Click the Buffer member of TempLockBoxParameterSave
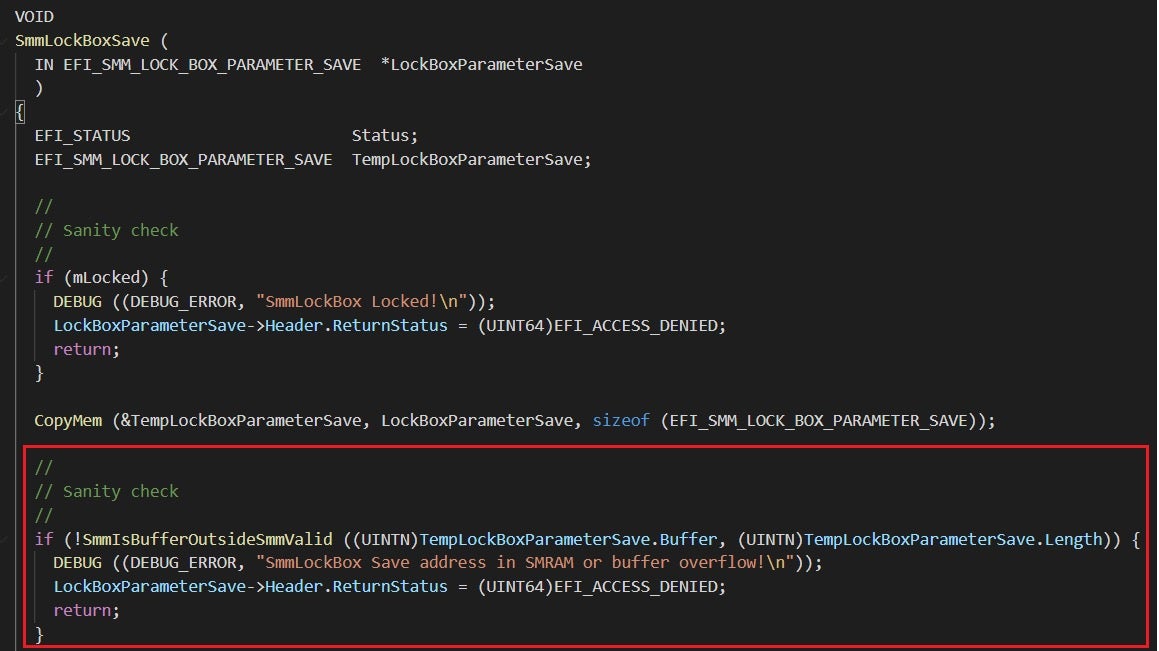The height and width of the screenshot is (651, 1159). click(687, 539)
